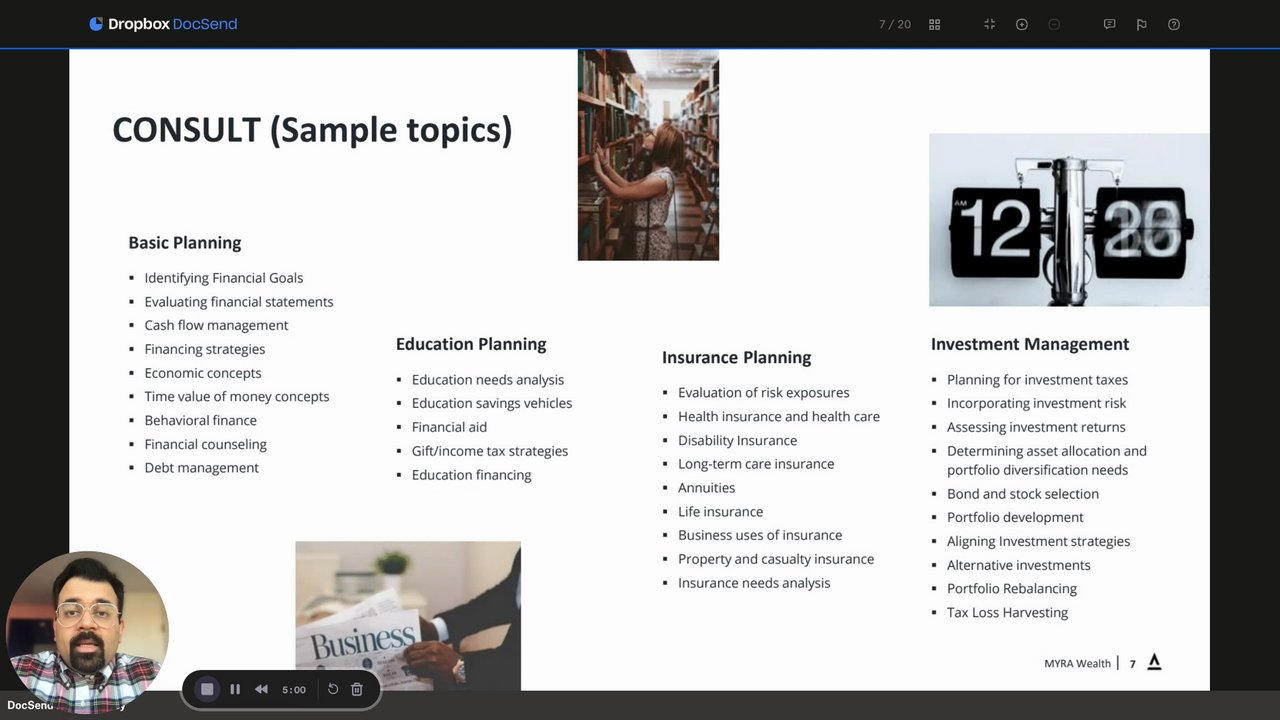Click 'Education financing' bullet
The height and width of the screenshot is (720, 1280).
point(472,475)
